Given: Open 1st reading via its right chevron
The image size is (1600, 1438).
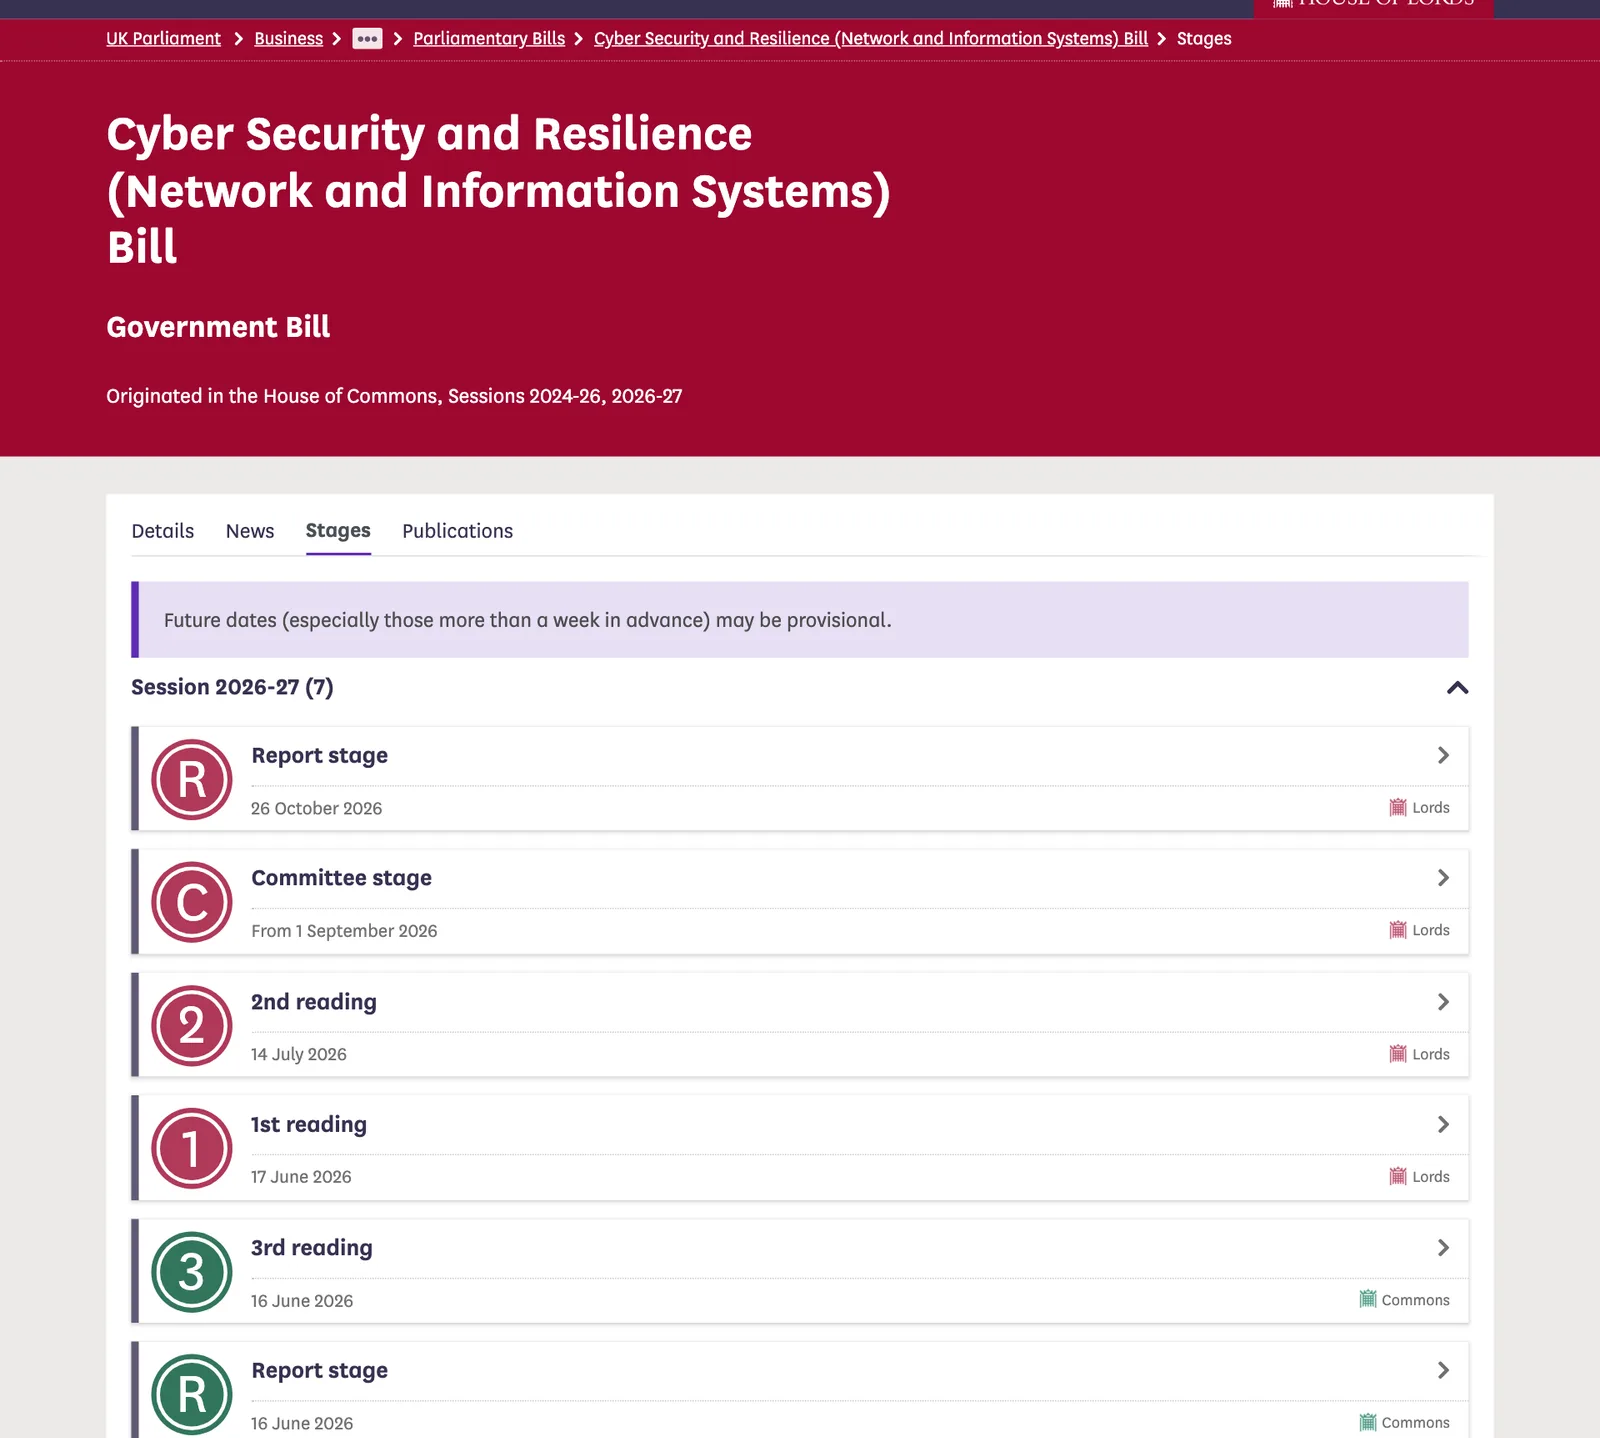Looking at the screenshot, I should (1443, 1124).
